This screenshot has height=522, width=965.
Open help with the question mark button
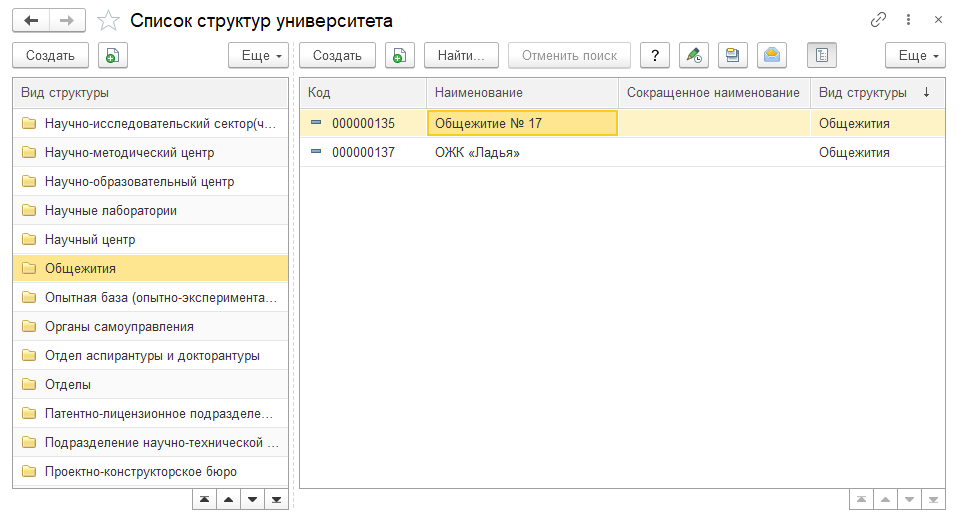click(655, 55)
